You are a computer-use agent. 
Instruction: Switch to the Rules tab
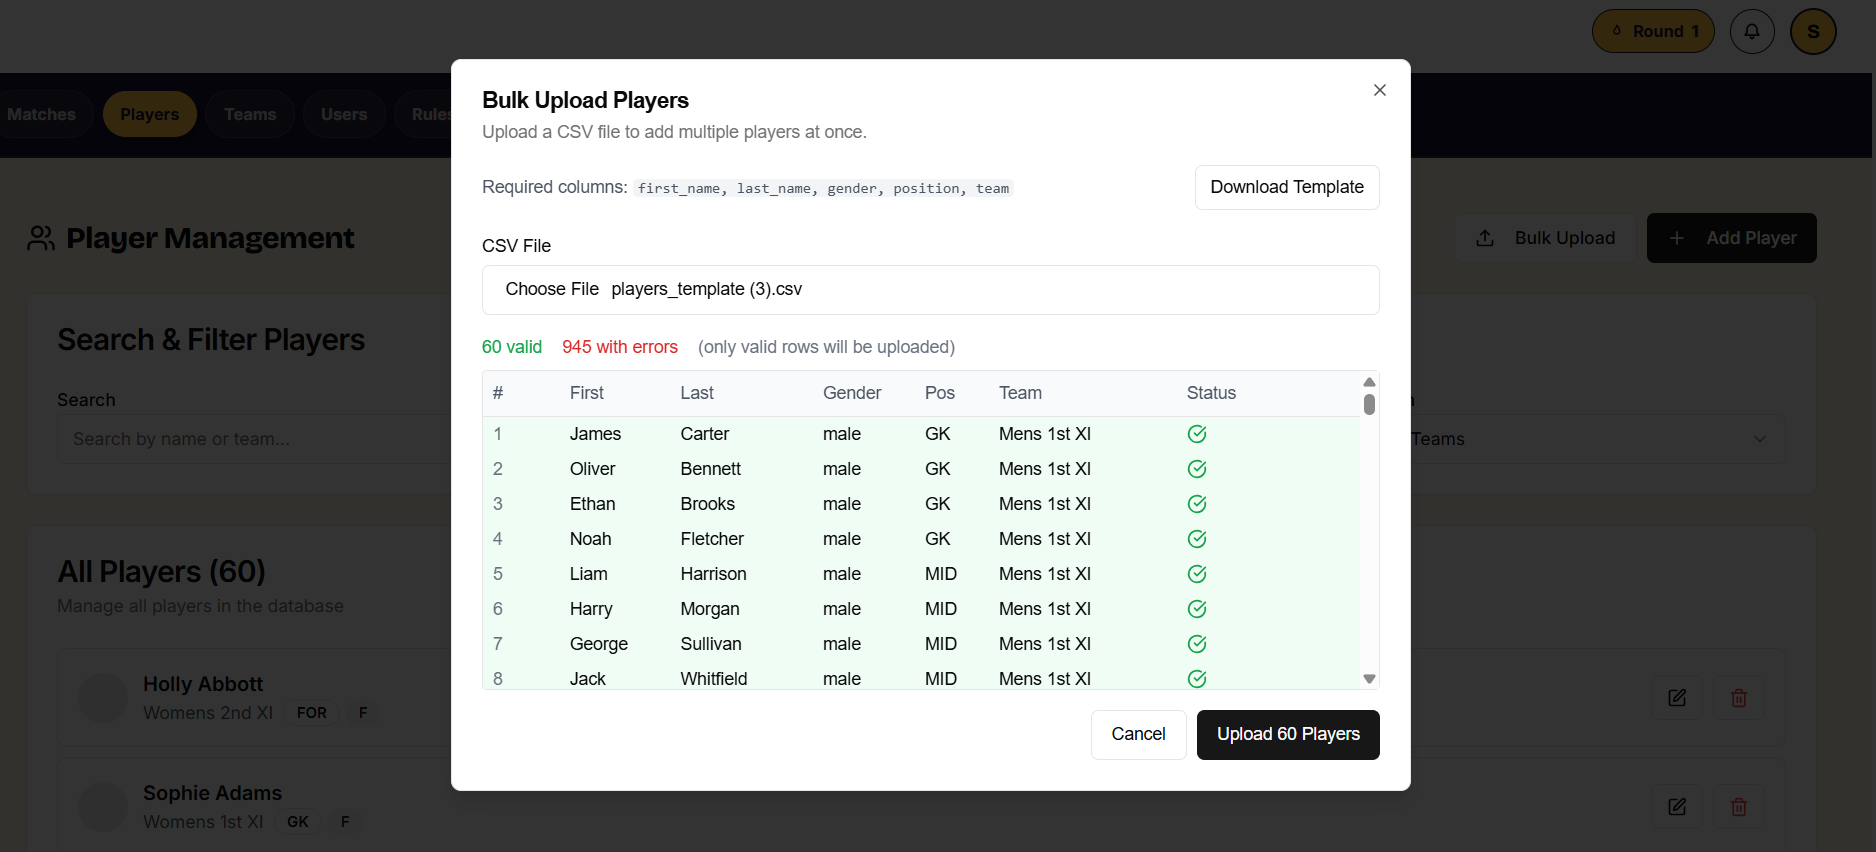click(425, 114)
